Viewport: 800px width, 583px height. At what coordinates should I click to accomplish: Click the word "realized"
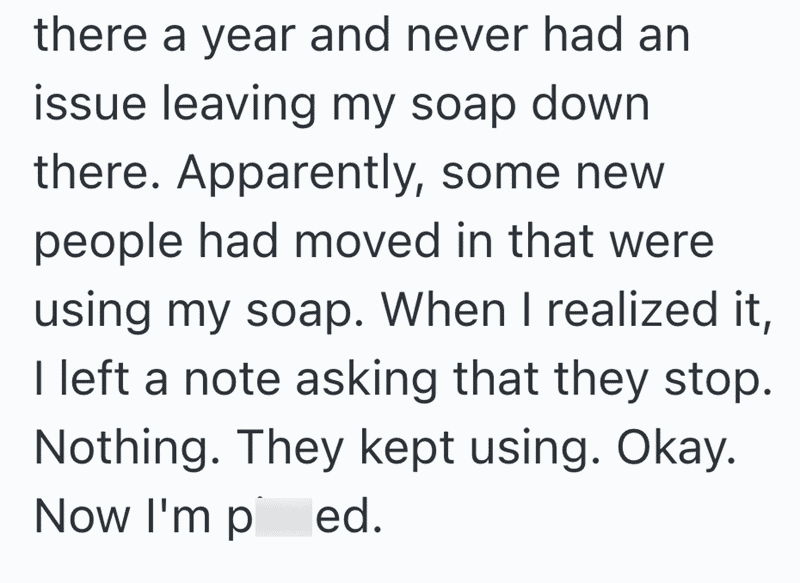click(632, 309)
